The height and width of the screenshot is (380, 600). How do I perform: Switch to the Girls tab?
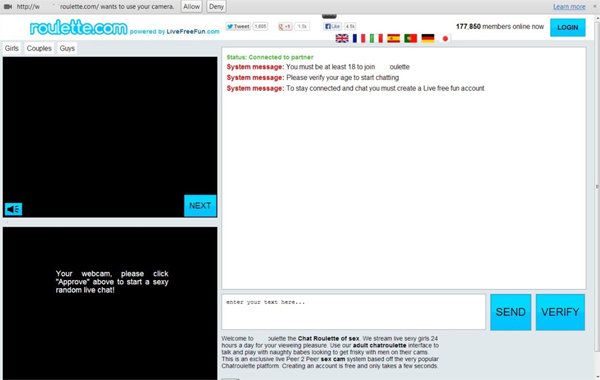point(12,48)
